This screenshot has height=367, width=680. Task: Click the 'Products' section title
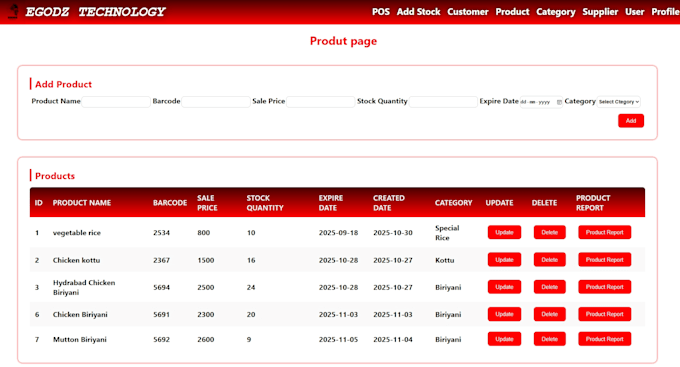[55, 176]
